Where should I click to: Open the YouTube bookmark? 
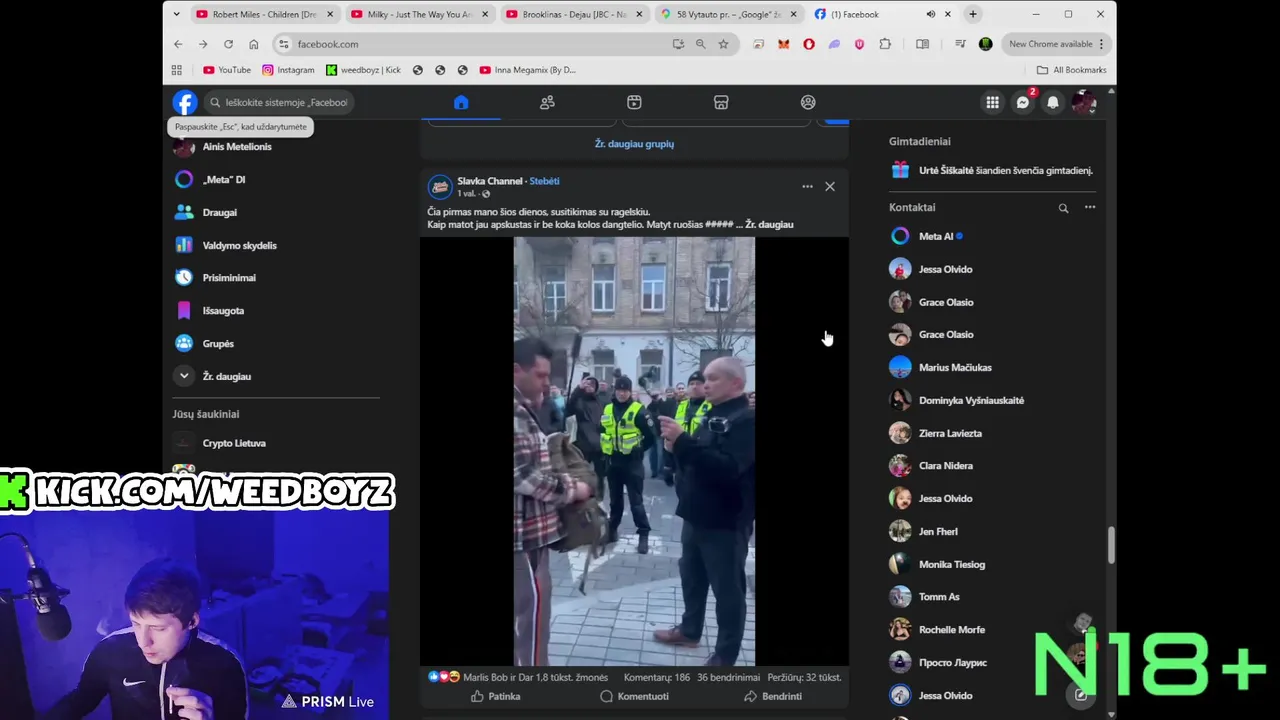[227, 70]
